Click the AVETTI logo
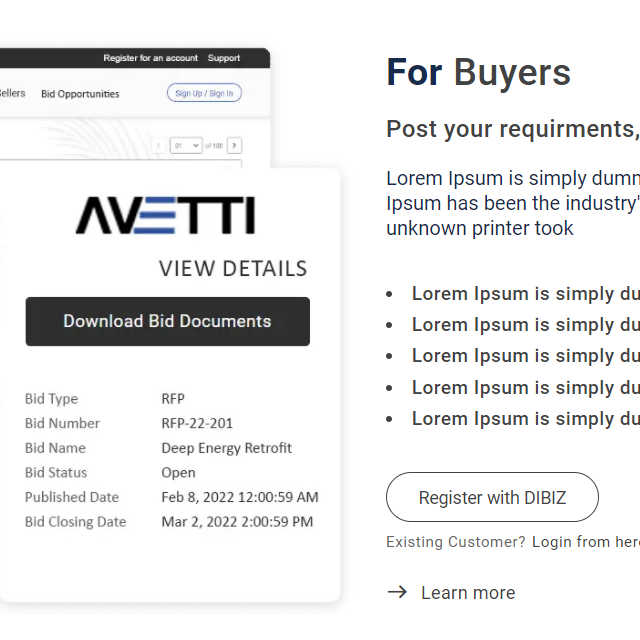The height and width of the screenshot is (640, 640). pyautogui.click(x=165, y=216)
